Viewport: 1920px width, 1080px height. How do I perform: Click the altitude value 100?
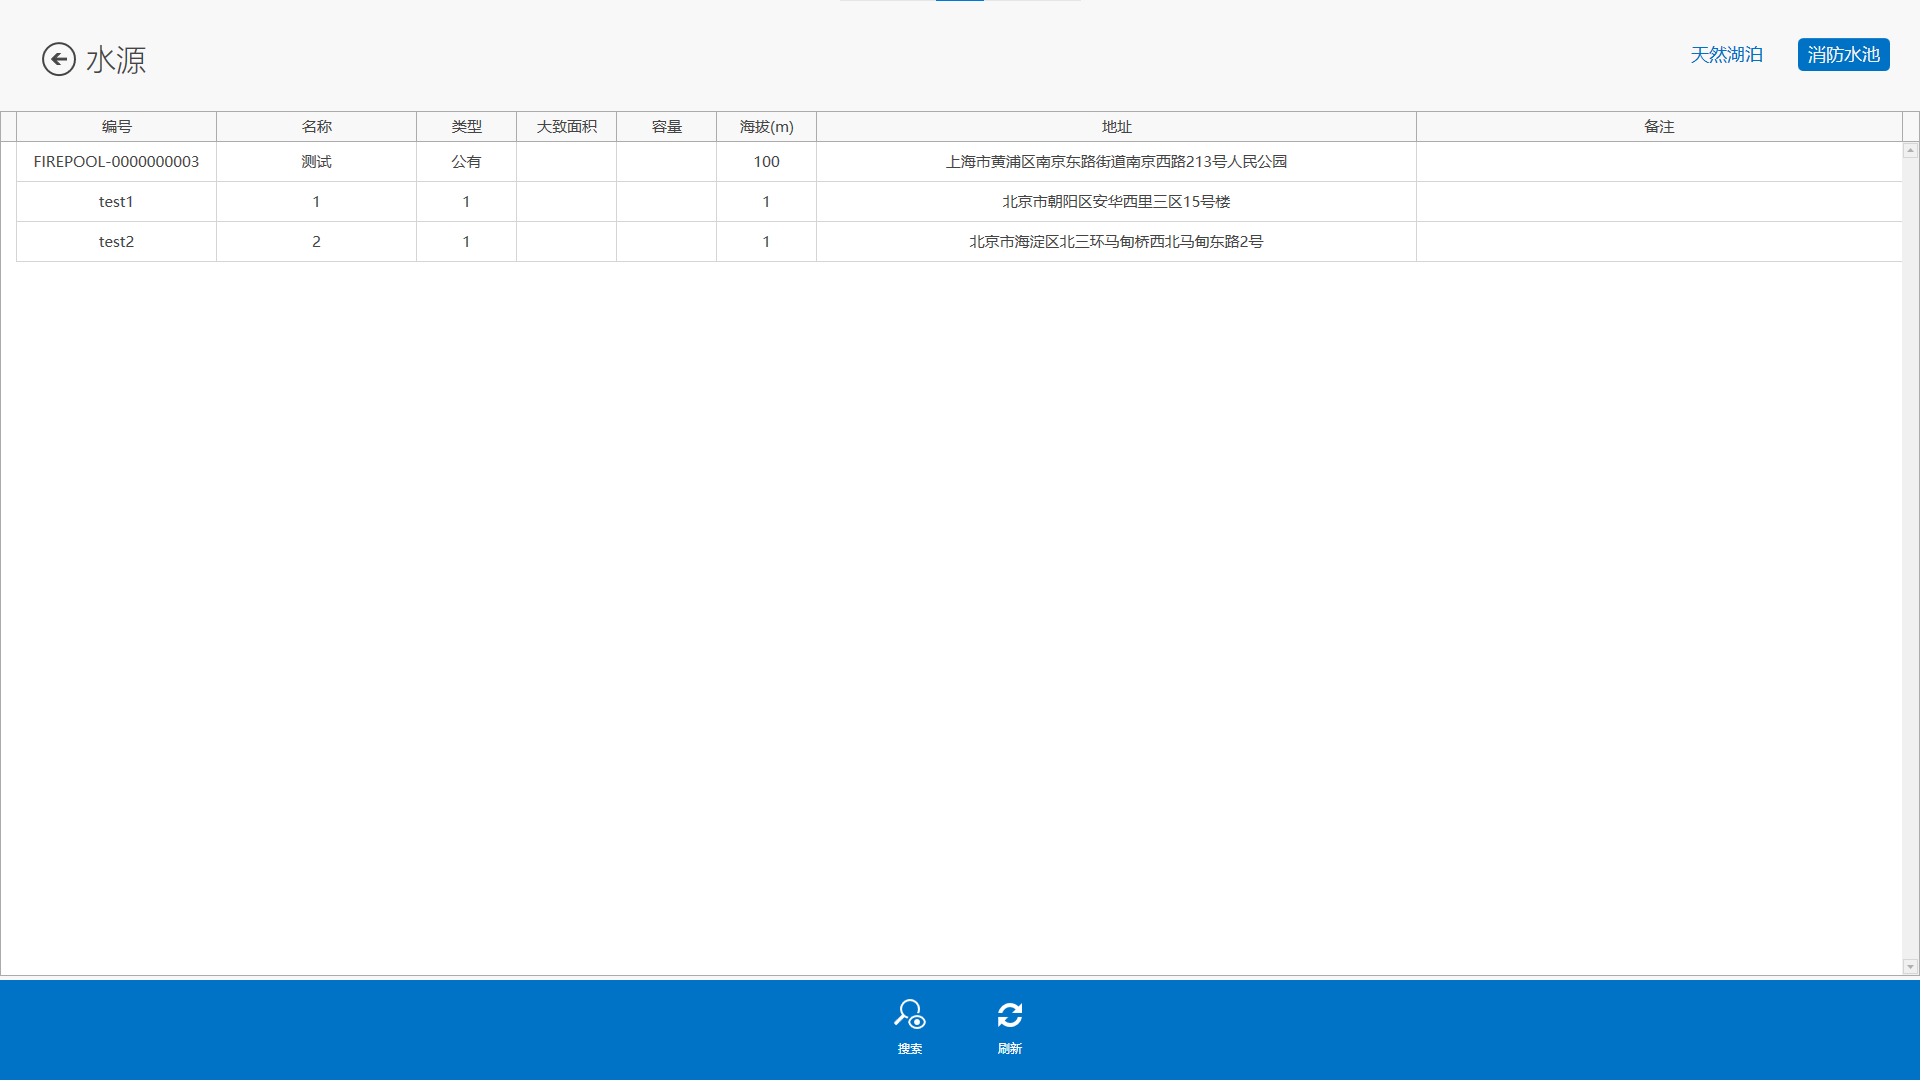coord(766,162)
